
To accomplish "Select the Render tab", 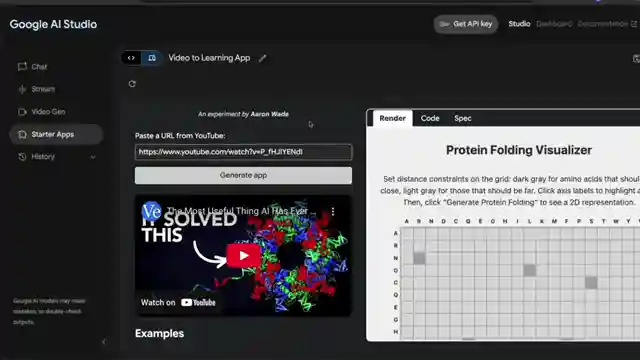I will point(392,118).
